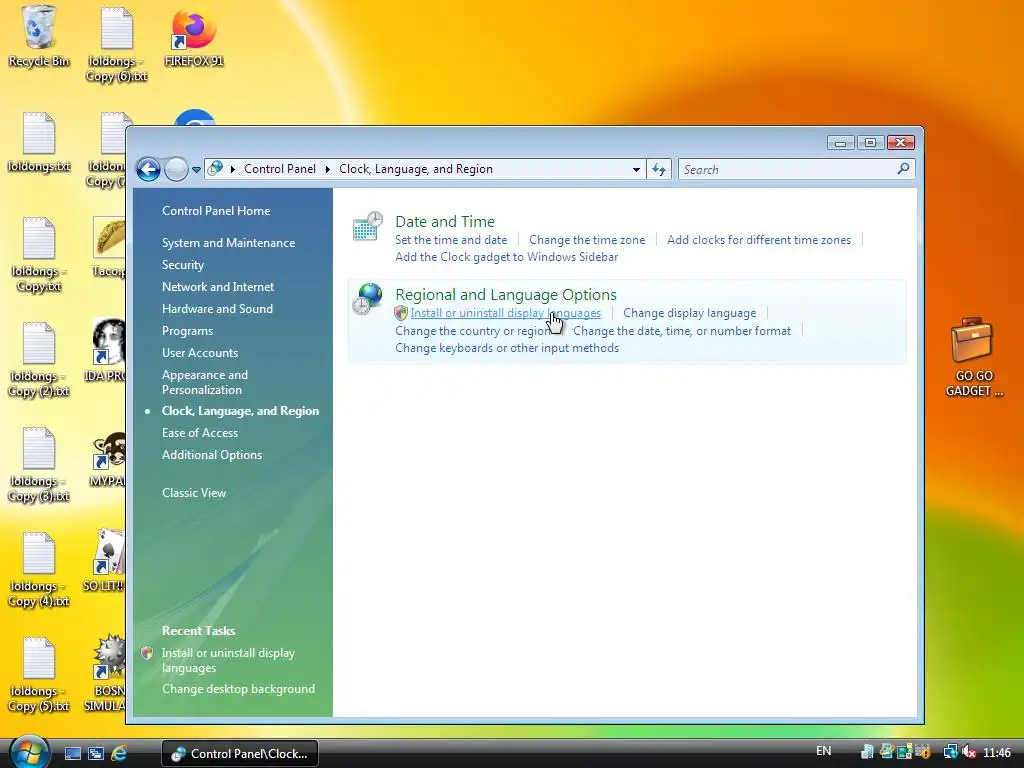Go to Additional Options category

point(212,455)
